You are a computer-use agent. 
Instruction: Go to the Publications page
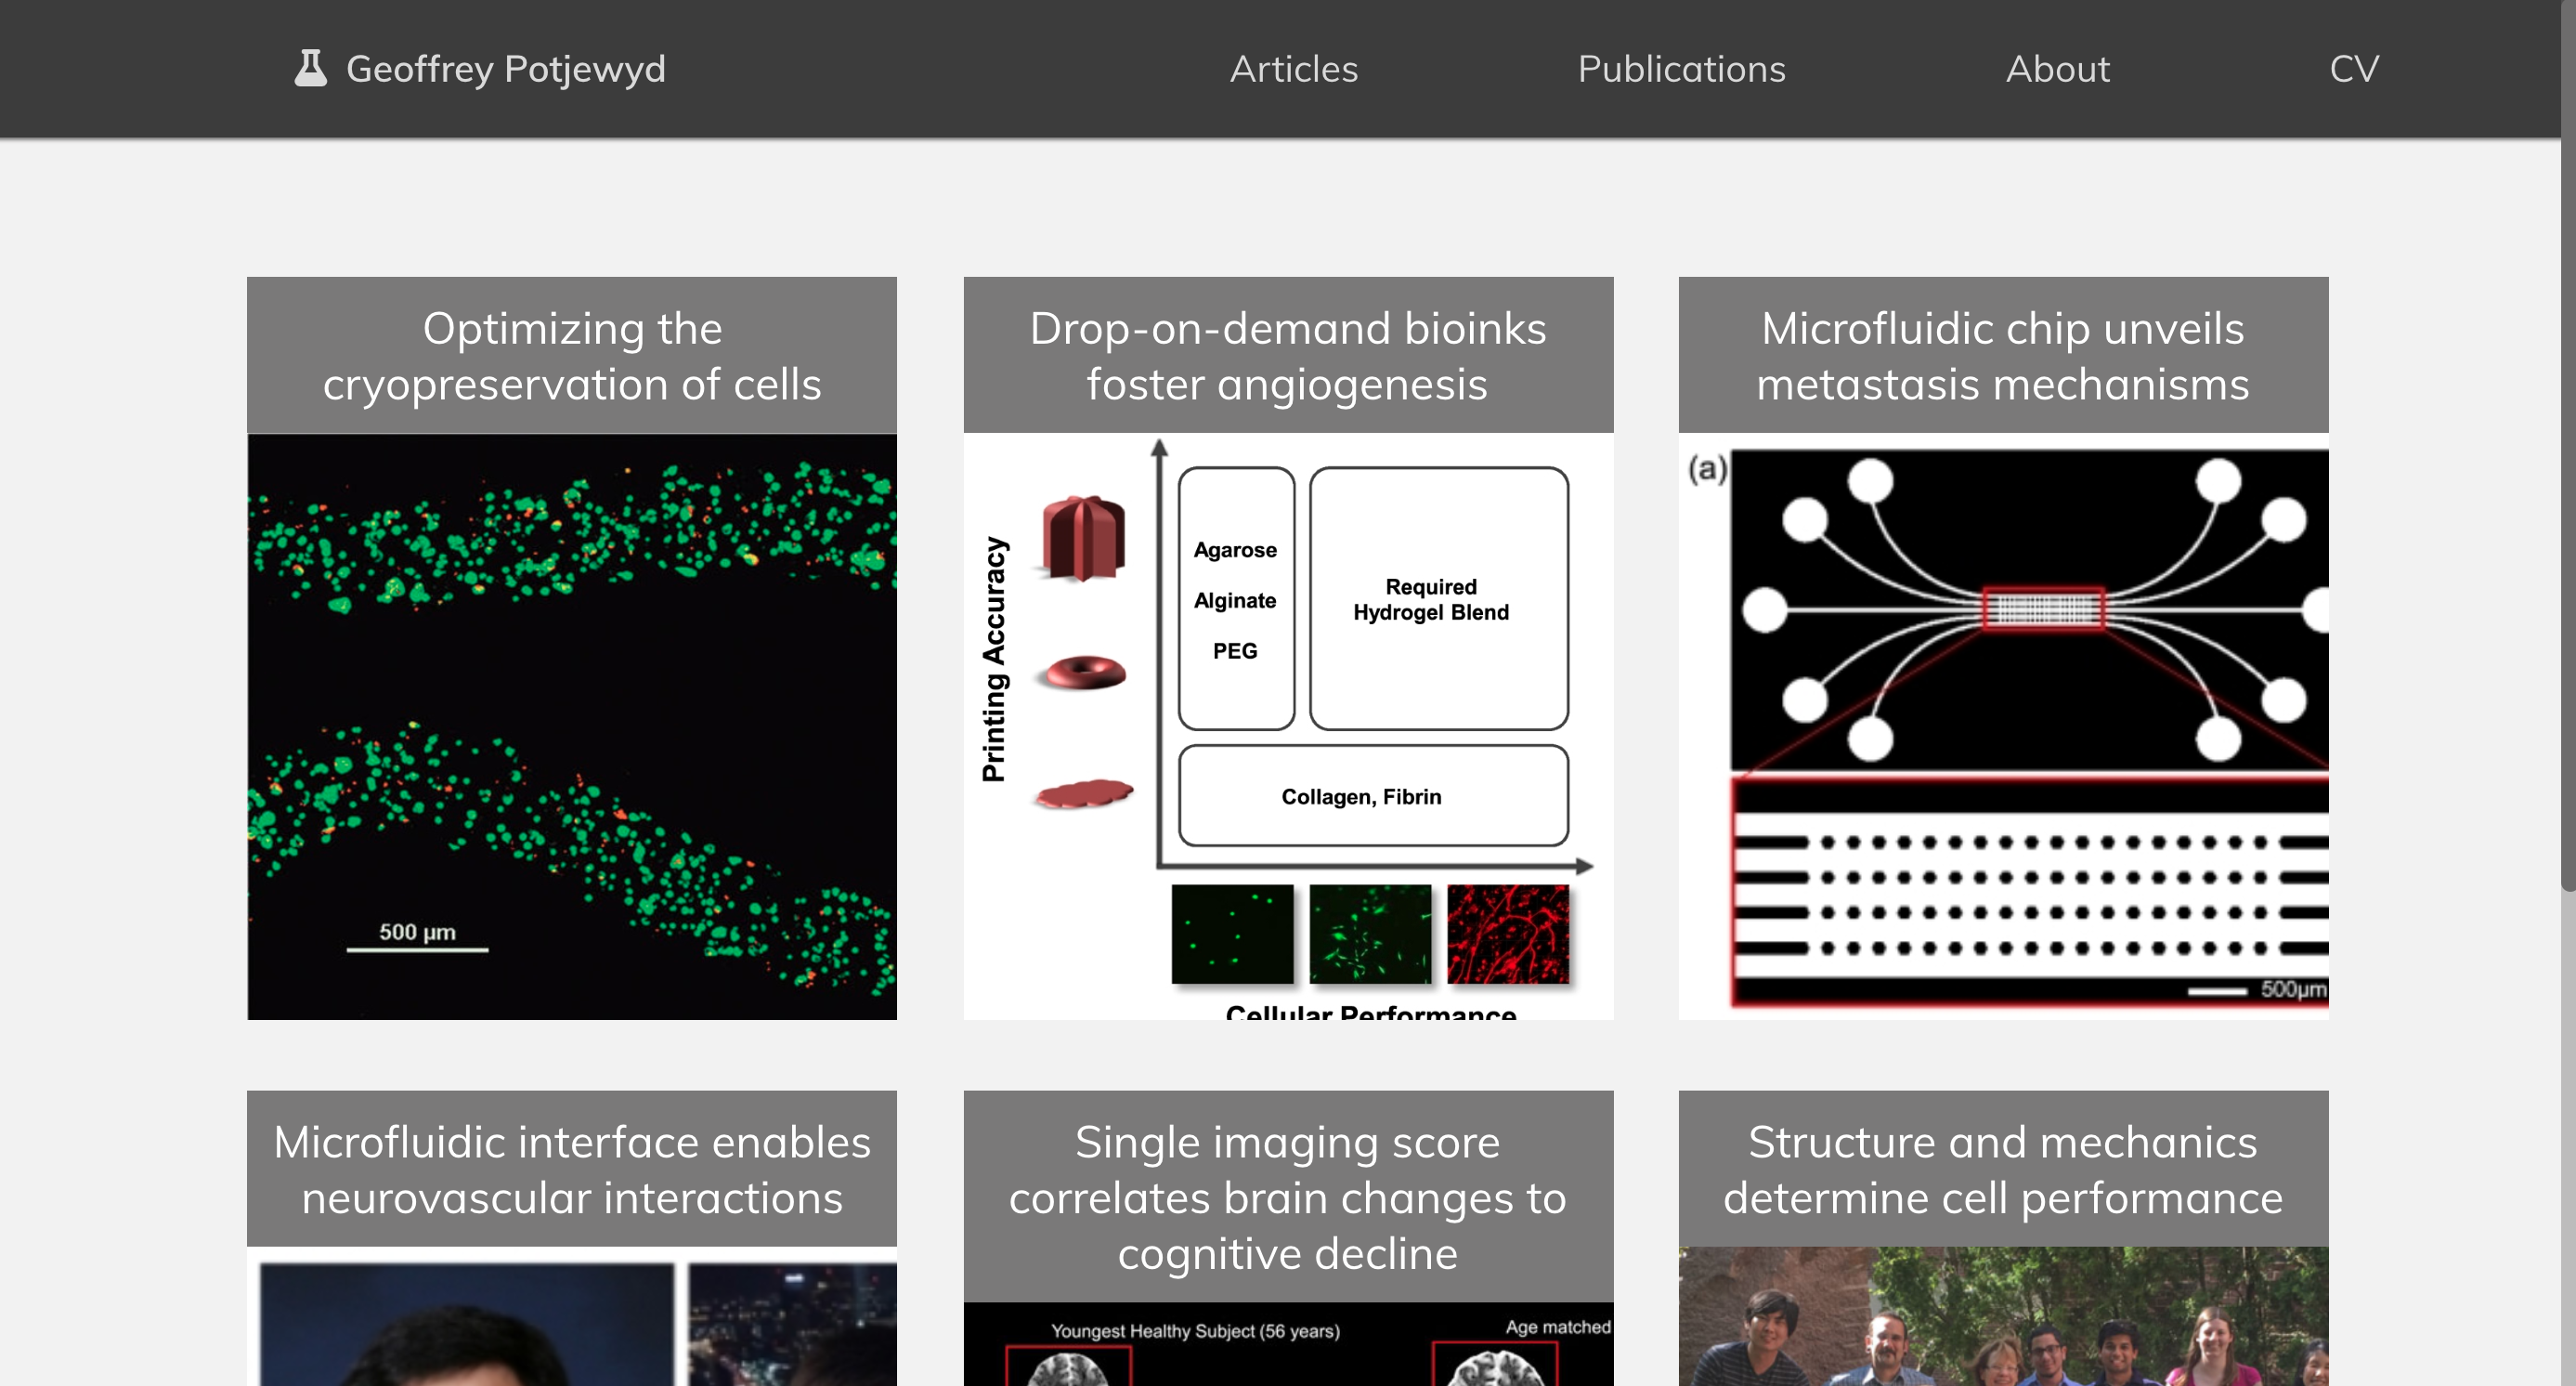pyautogui.click(x=1681, y=69)
